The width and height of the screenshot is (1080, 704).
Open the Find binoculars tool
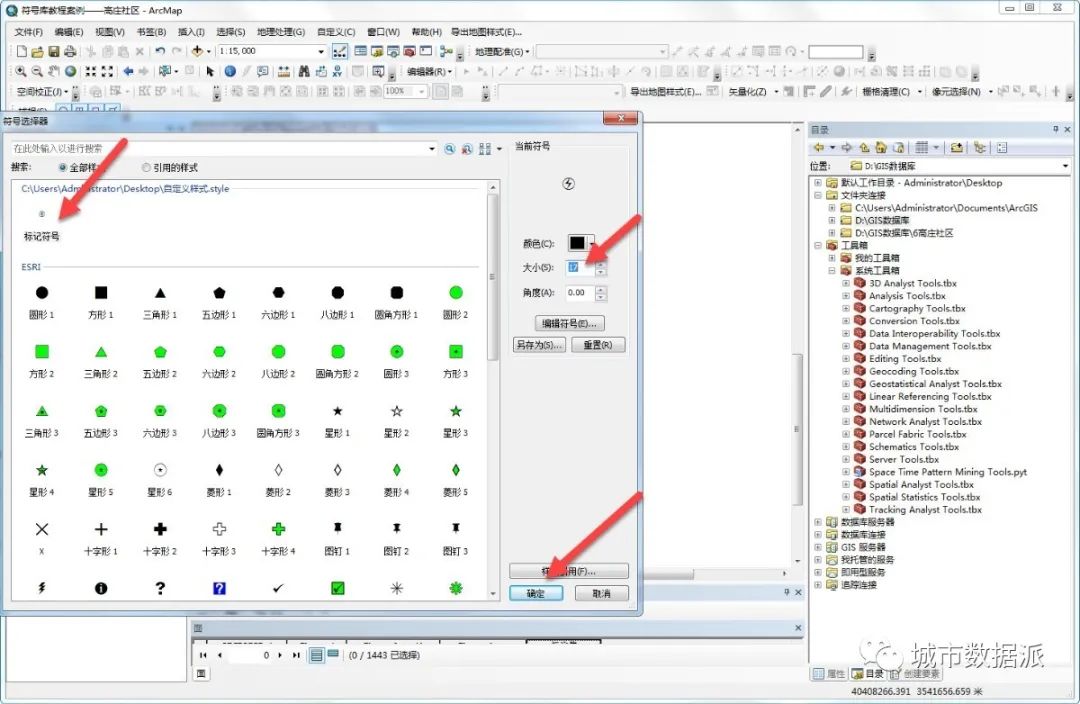point(304,71)
